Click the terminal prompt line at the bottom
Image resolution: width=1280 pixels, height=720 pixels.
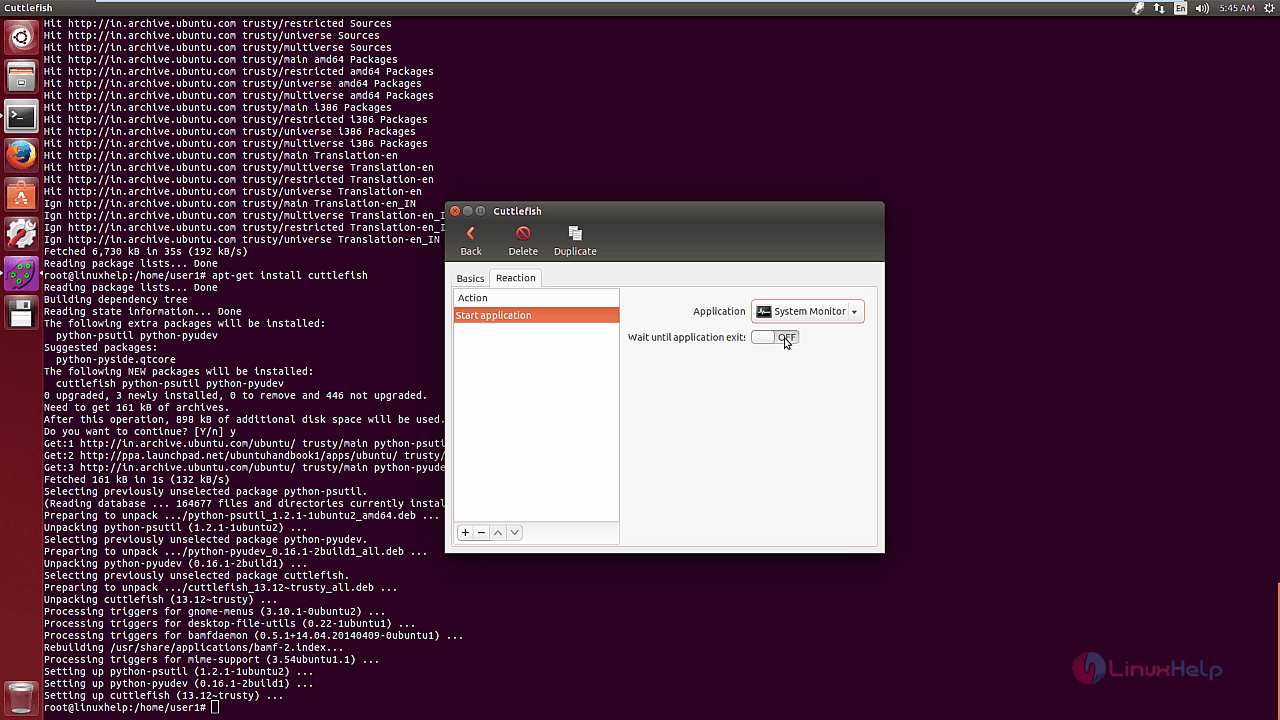(131, 707)
